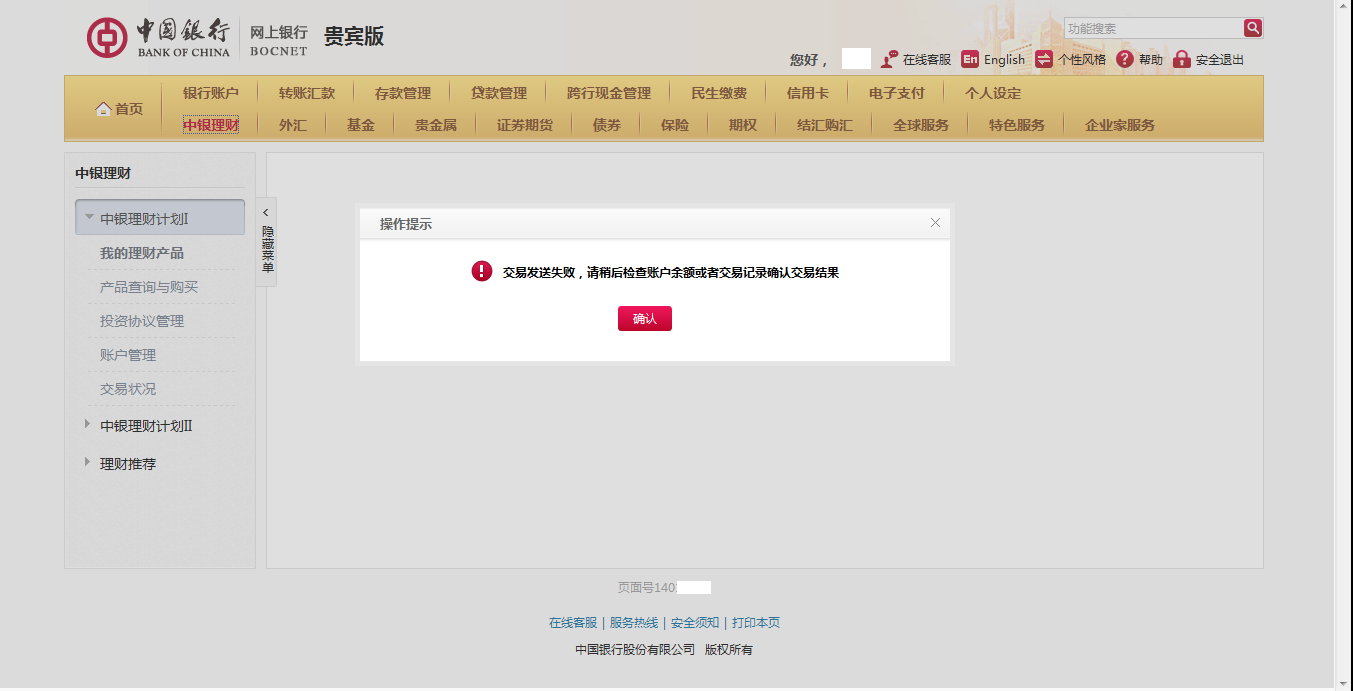
Task: Open the 转账汇款 menu
Action: (307, 93)
